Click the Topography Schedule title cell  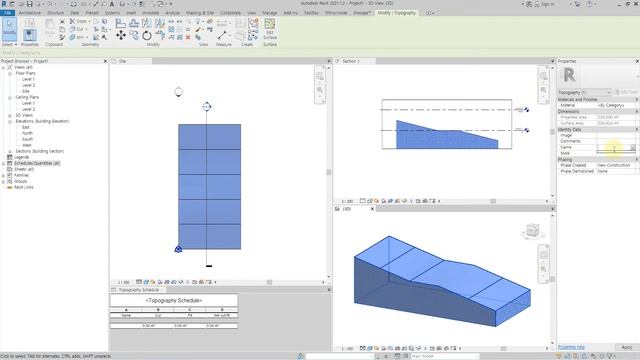(174, 300)
